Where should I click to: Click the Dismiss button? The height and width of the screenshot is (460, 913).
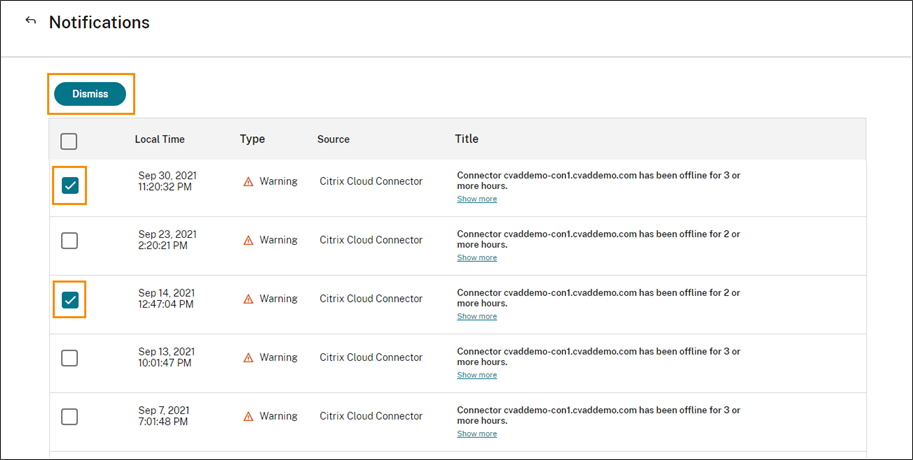[90, 94]
